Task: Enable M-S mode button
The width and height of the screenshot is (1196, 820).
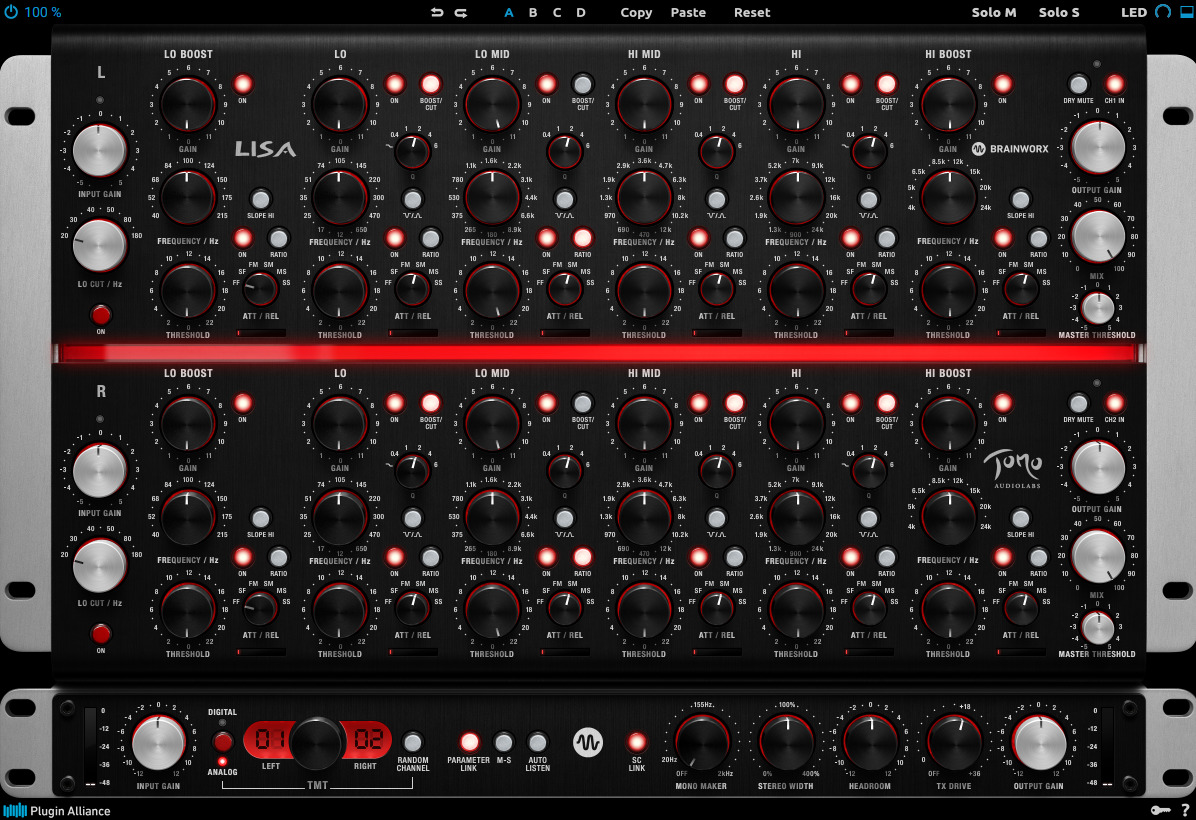Action: coord(504,742)
